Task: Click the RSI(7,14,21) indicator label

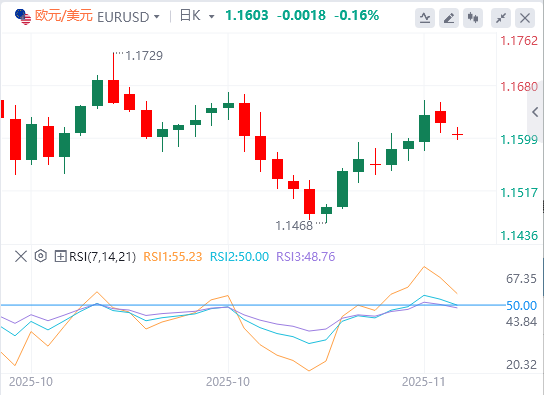Action: 102,257
